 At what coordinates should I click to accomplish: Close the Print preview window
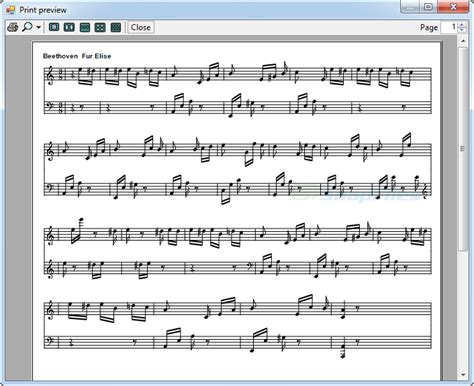pyautogui.click(x=453, y=6)
